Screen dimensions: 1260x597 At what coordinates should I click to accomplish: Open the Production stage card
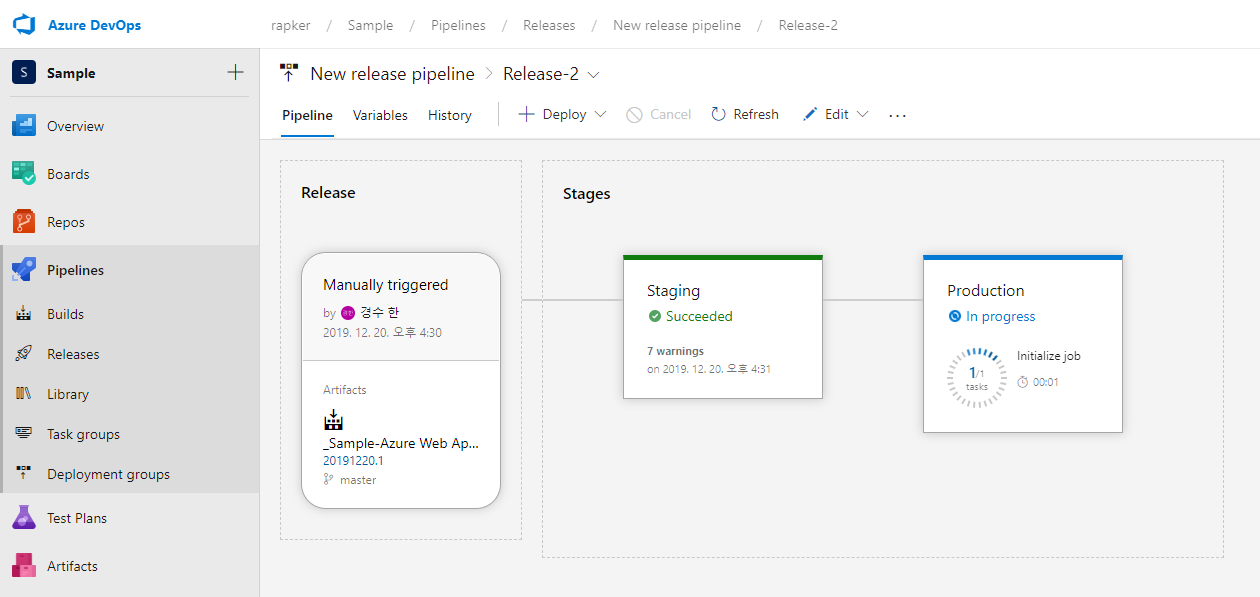coord(1023,344)
